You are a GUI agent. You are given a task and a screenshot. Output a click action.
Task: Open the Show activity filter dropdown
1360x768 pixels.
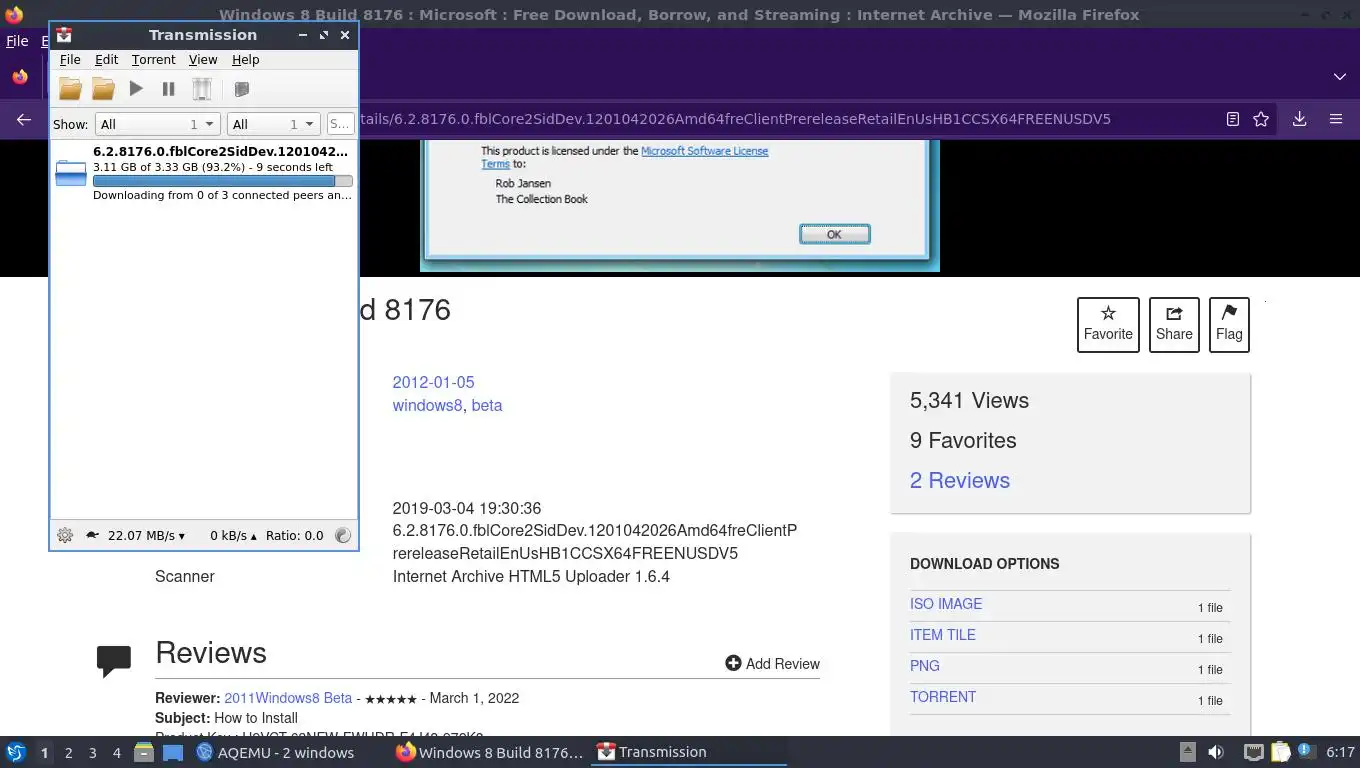coord(157,124)
